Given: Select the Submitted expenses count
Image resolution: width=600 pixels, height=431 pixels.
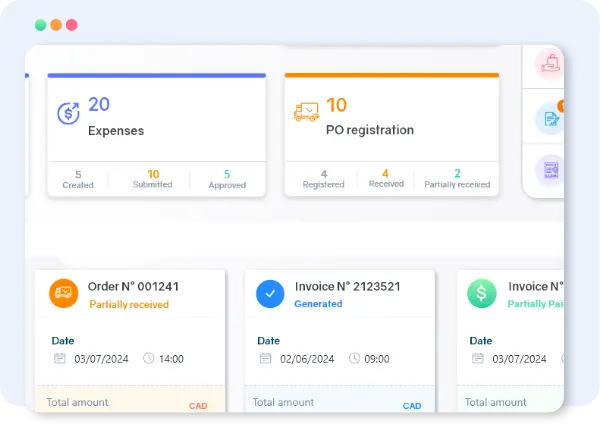Looking at the screenshot, I should click(153, 178).
